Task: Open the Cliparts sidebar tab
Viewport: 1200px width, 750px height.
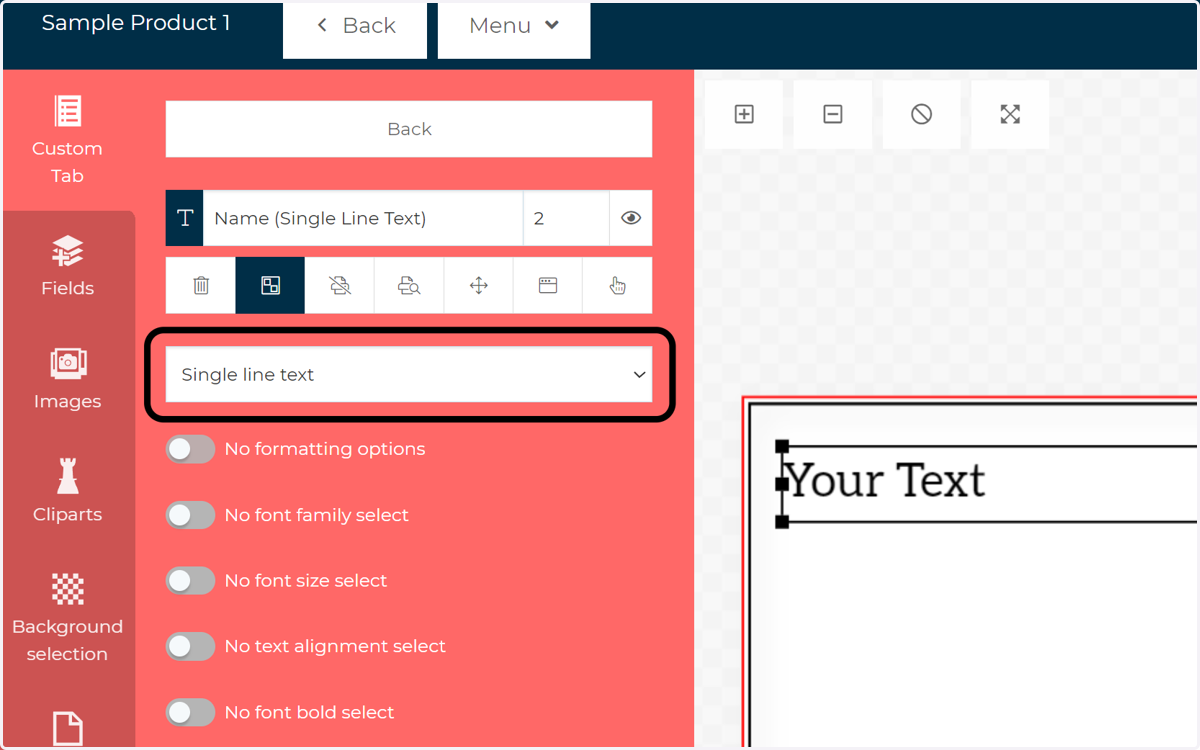Action: tap(68, 492)
